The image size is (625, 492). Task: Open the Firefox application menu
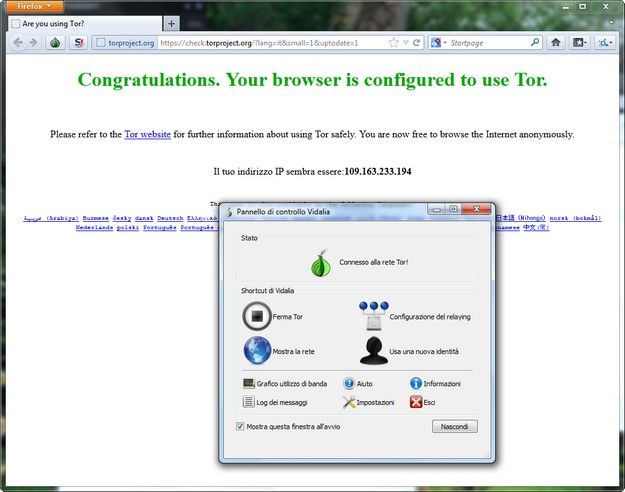[34, 6]
